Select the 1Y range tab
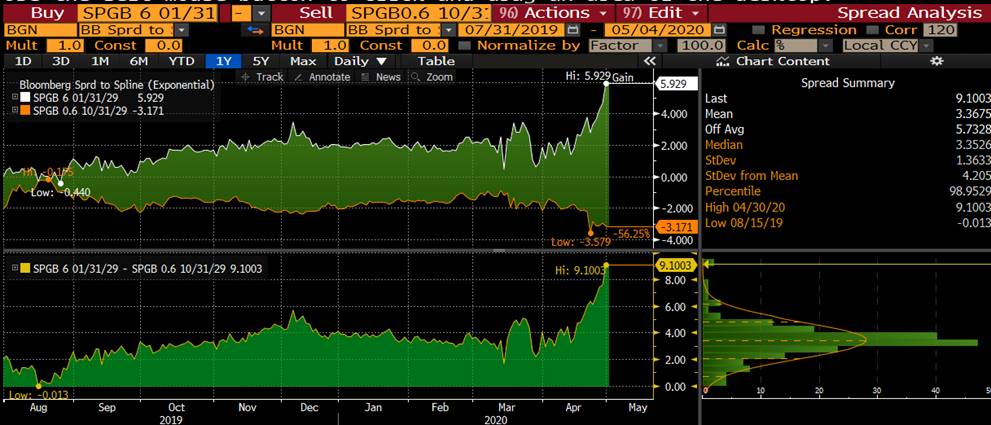The height and width of the screenshot is (425, 991). (x=224, y=61)
